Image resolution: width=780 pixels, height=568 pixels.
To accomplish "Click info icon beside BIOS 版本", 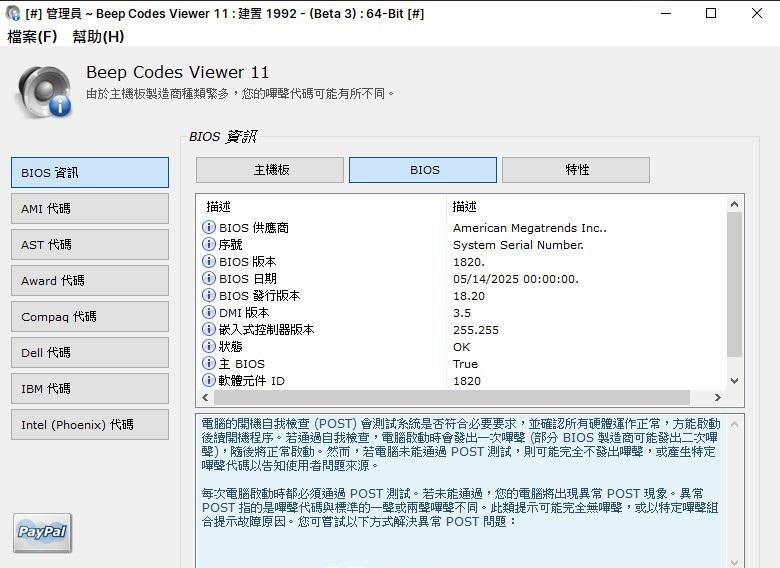I will pyautogui.click(x=209, y=262).
